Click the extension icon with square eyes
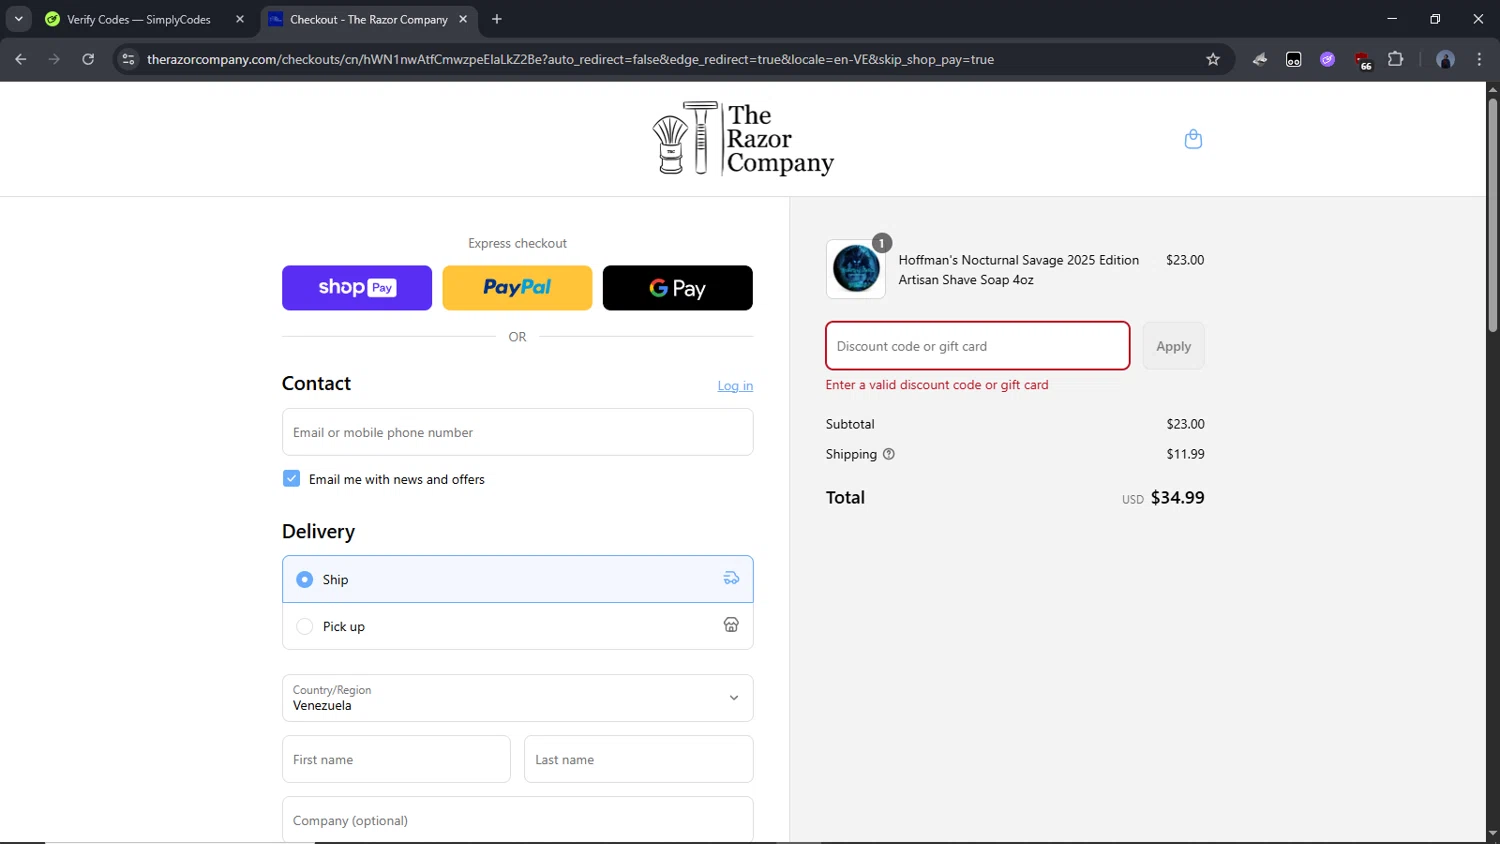 tap(1293, 59)
